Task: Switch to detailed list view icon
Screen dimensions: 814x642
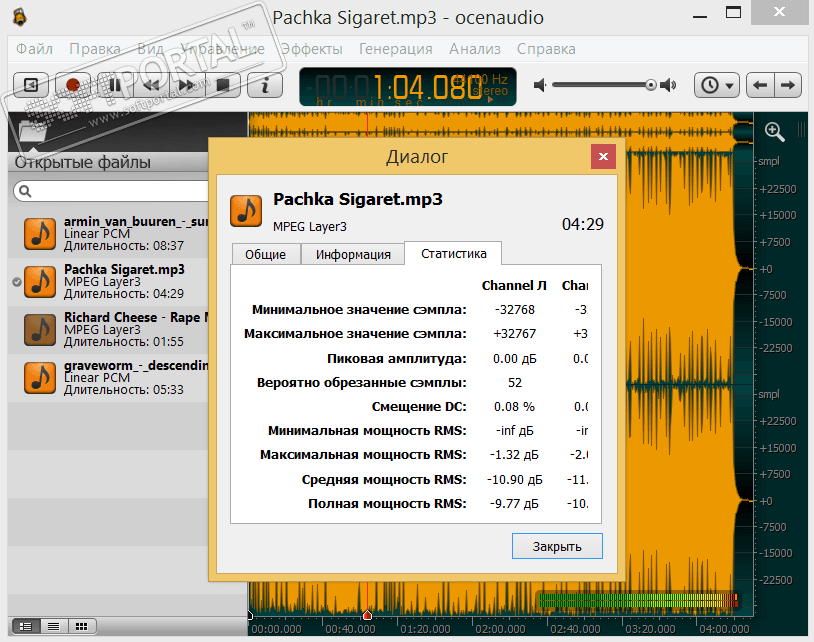Action: coord(25,626)
